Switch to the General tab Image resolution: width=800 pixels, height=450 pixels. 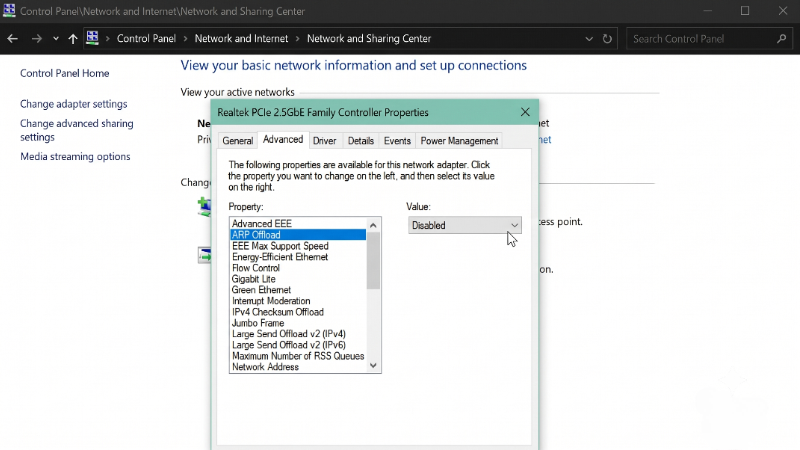tap(238, 141)
